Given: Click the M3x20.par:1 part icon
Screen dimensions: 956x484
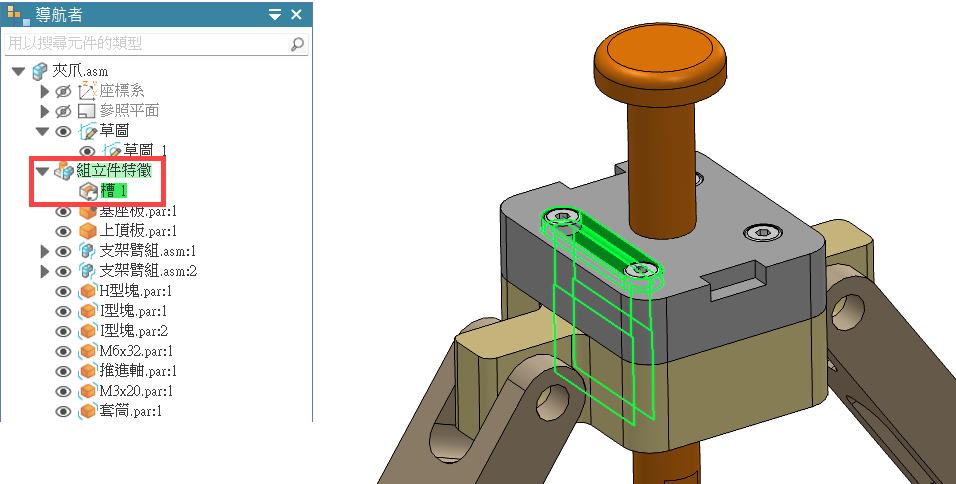Looking at the screenshot, I should (88, 391).
